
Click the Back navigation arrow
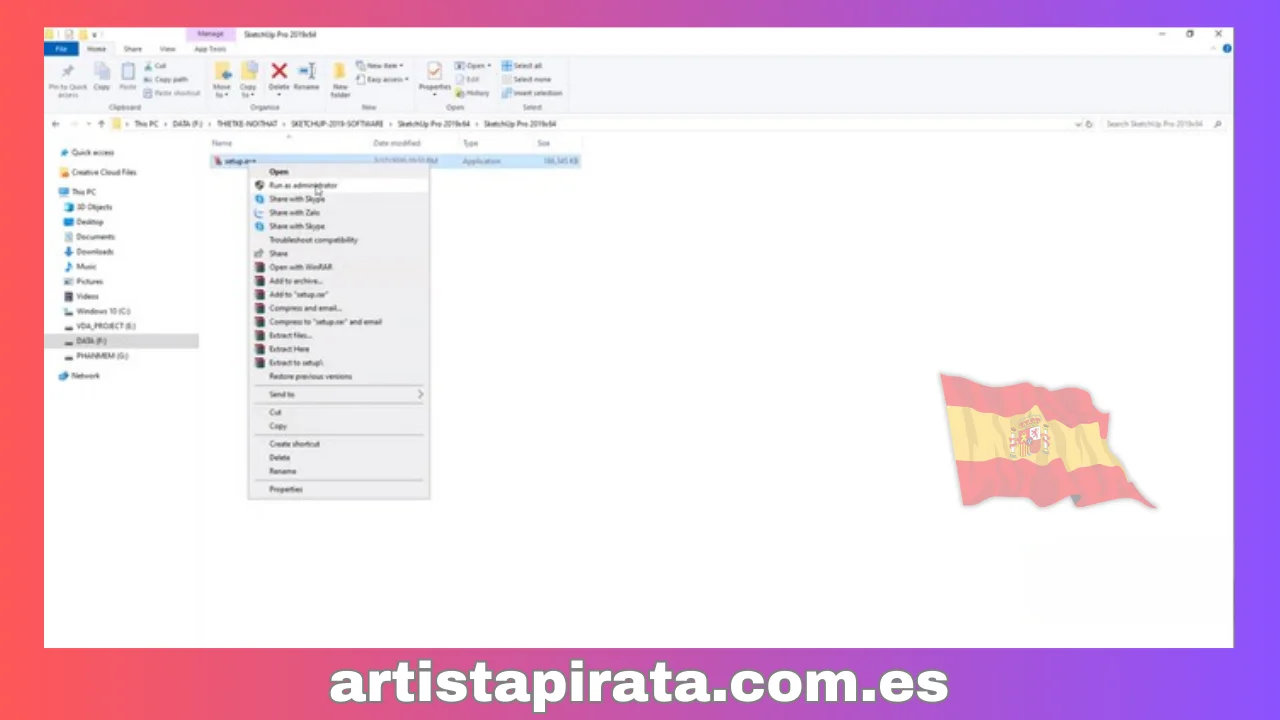(x=55, y=124)
